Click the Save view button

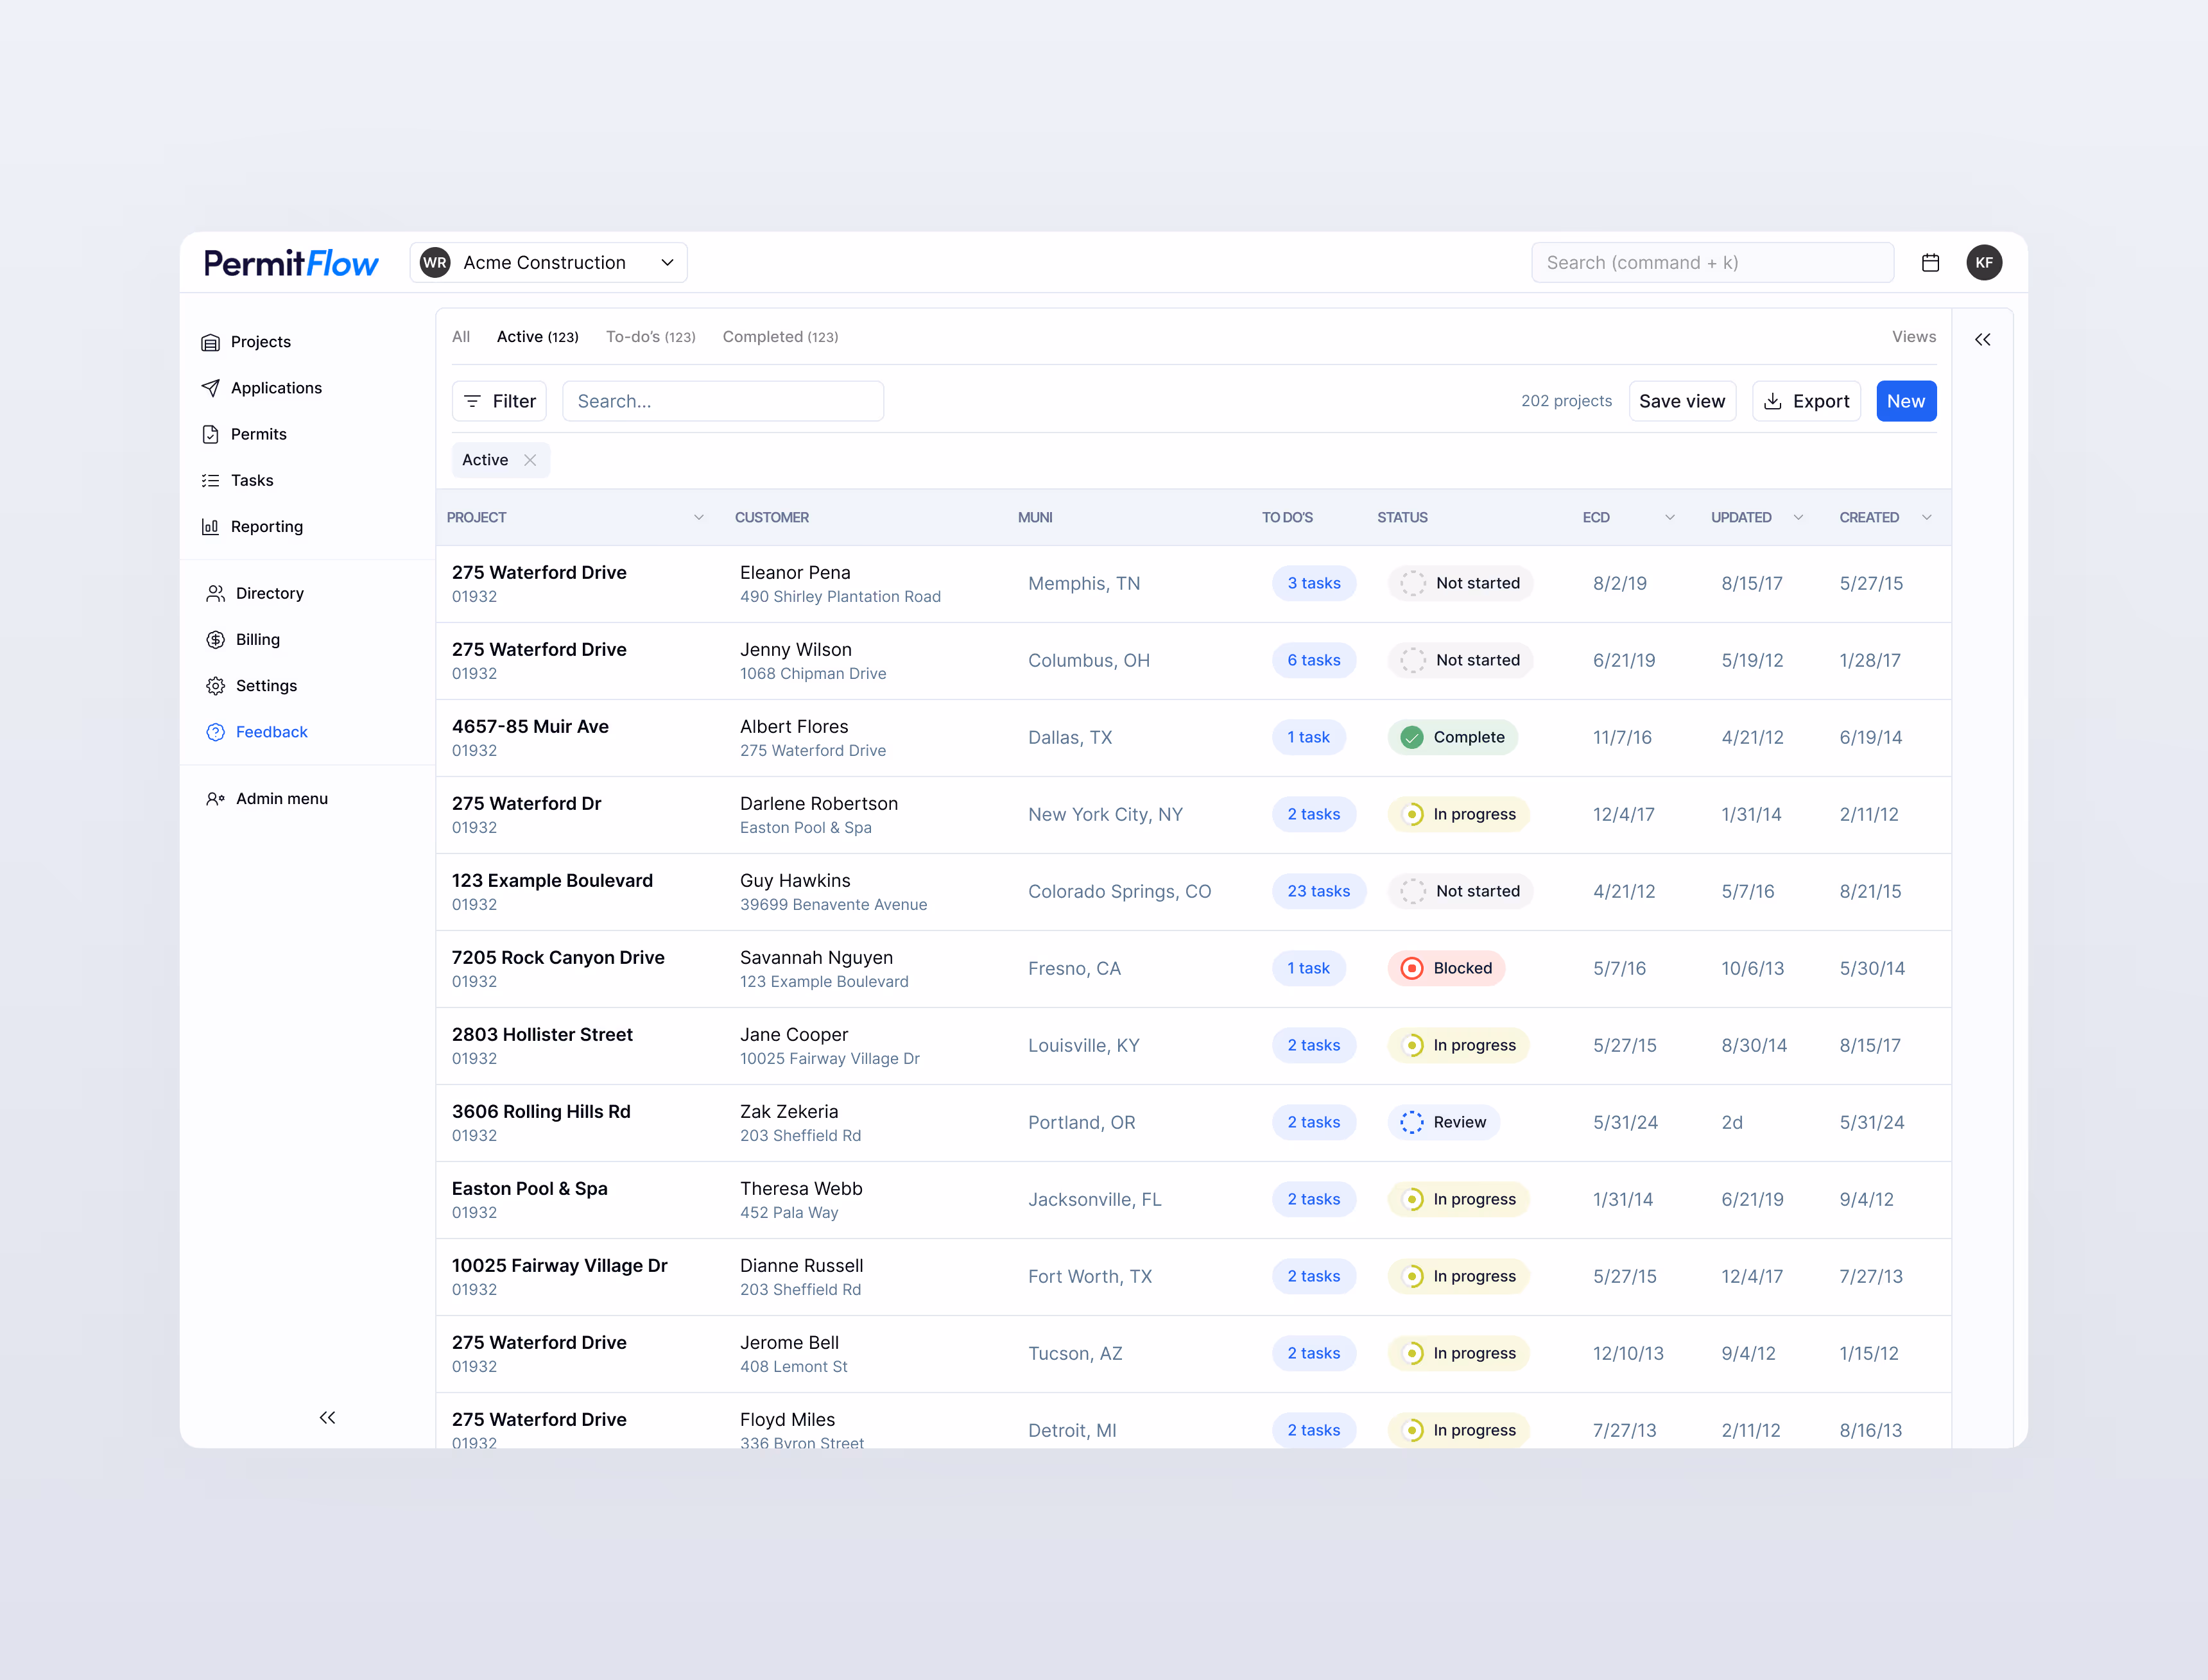pos(1682,401)
